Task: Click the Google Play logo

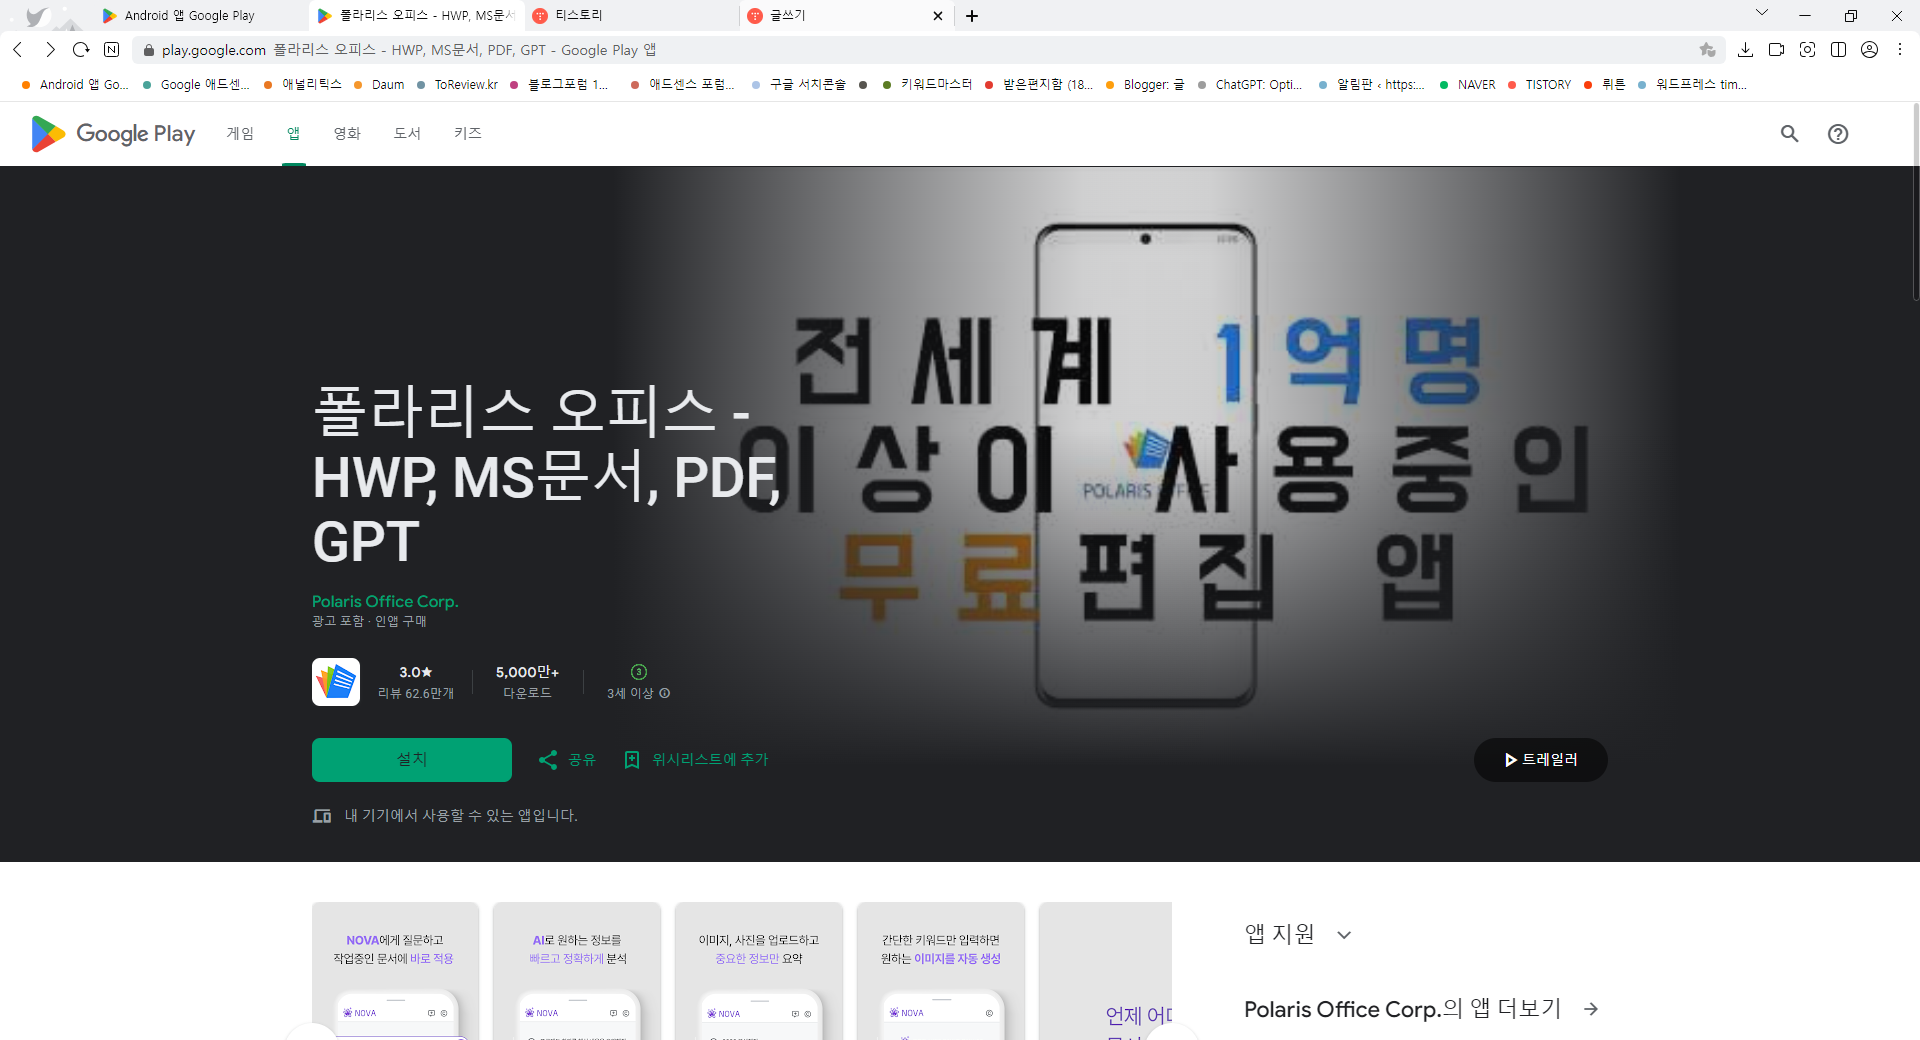Action: tap(110, 133)
